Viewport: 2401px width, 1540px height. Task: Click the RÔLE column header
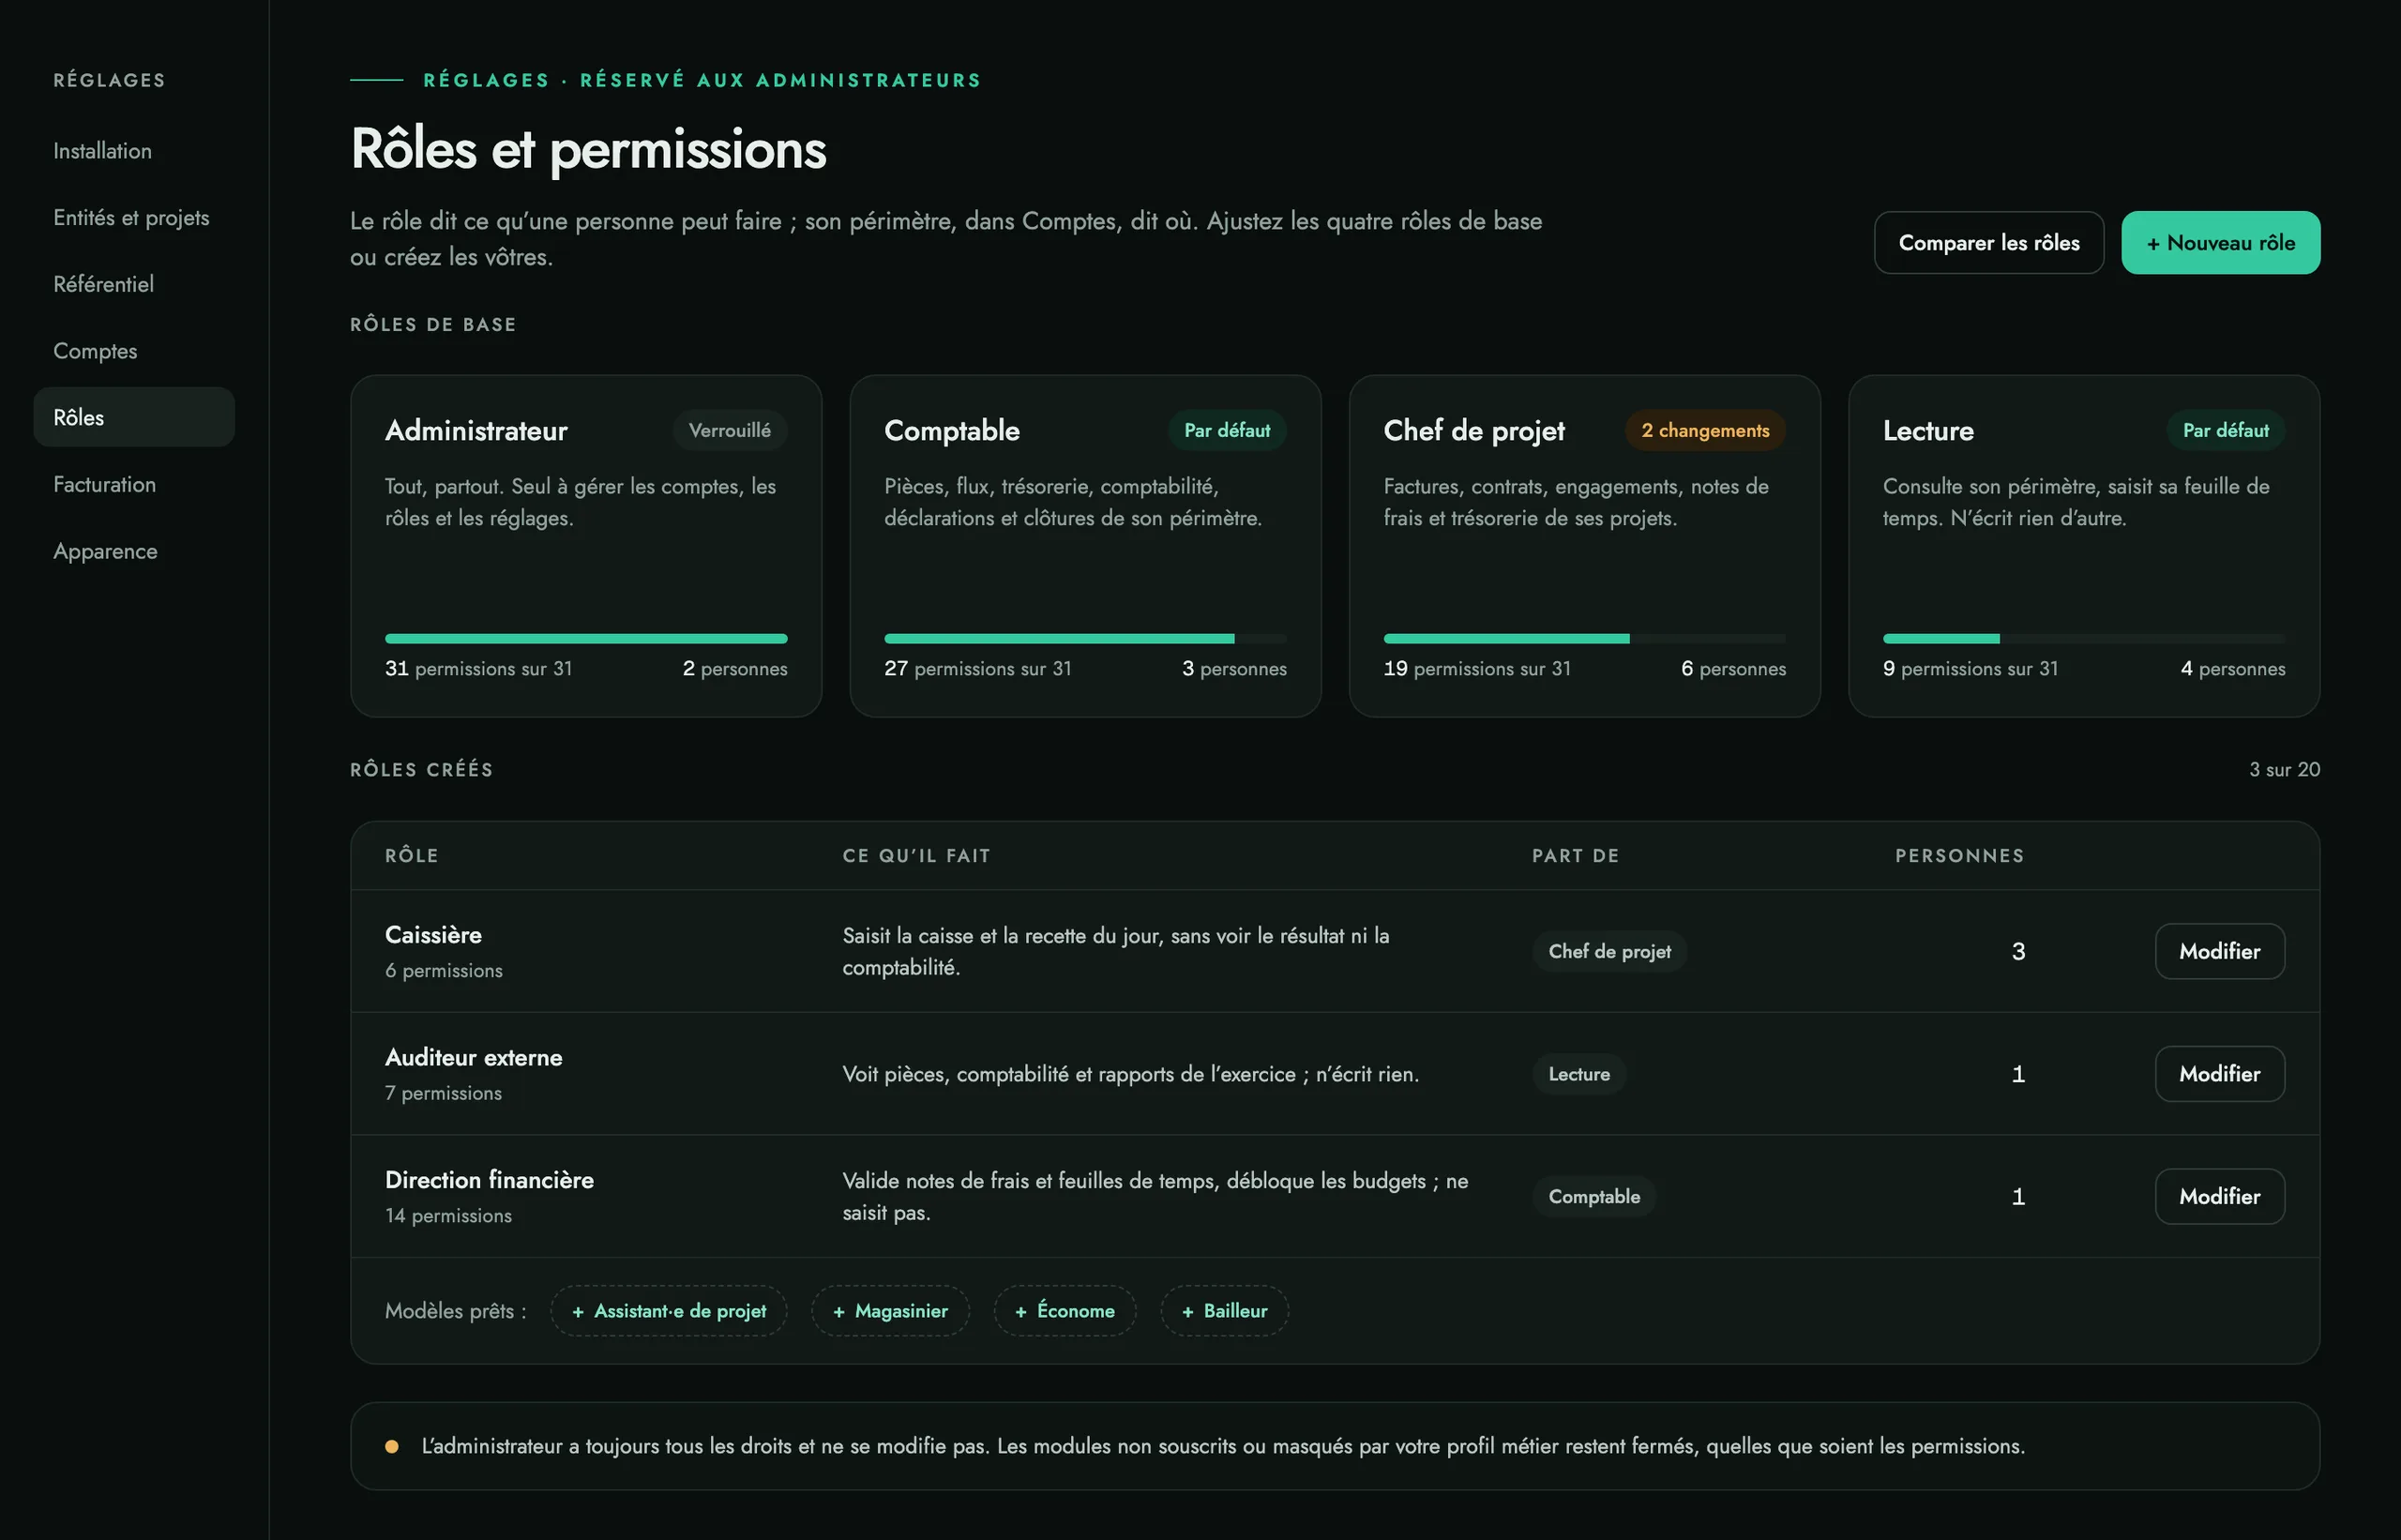412,856
